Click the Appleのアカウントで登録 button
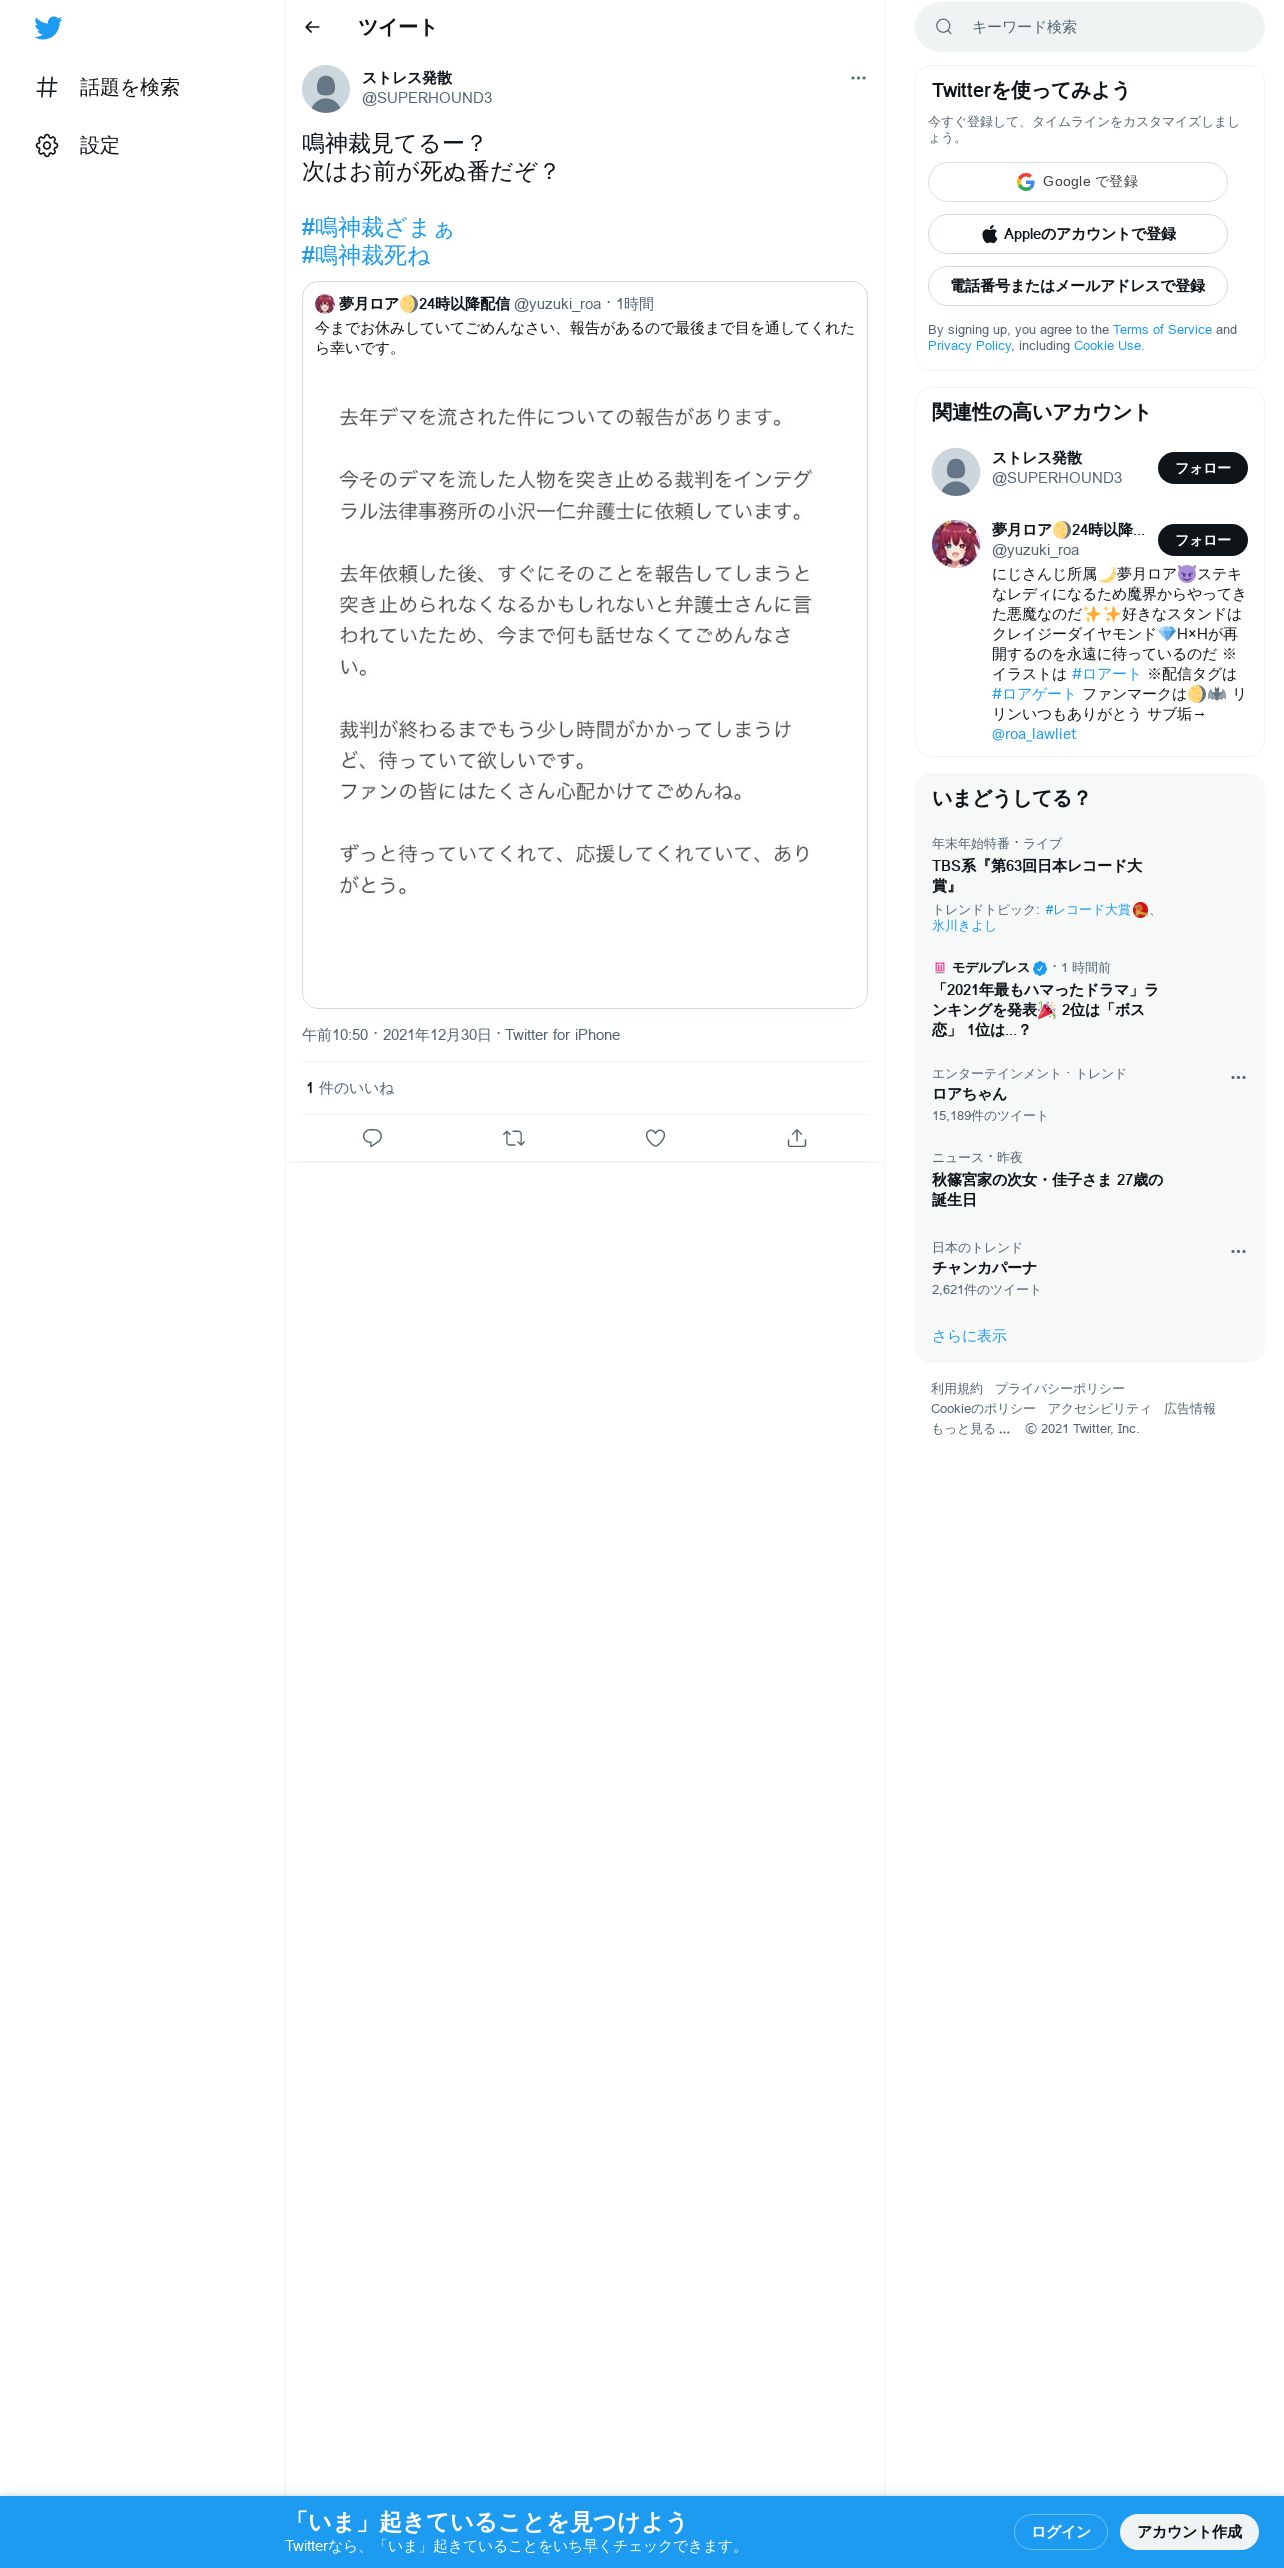Image resolution: width=1284 pixels, height=2568 pixels. 1077,234
